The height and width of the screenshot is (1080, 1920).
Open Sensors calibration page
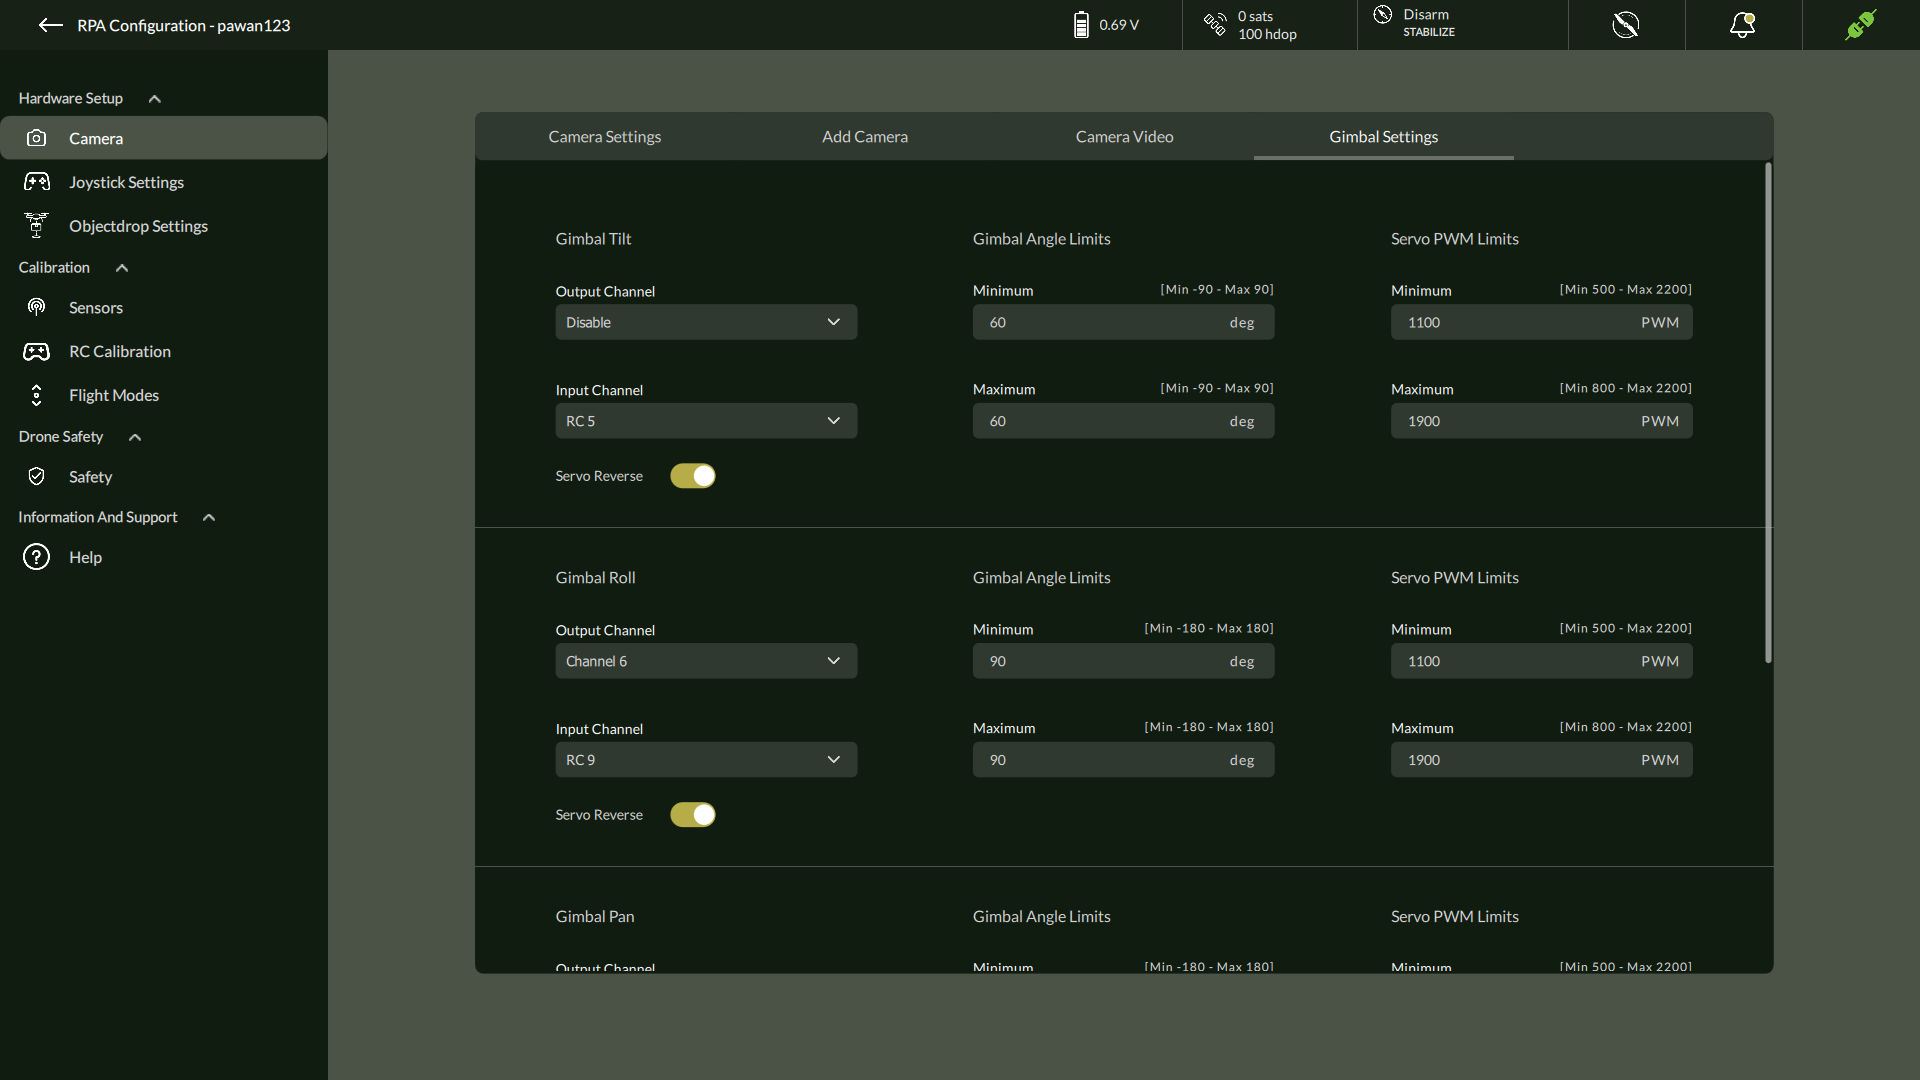(x=164, y=308)
